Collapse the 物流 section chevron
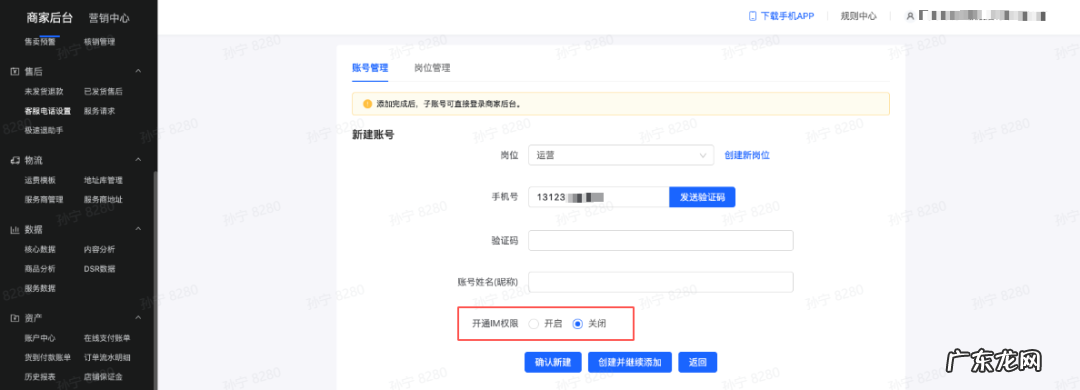The width and height of the screenshot is (1080, 390). point(138,160)
